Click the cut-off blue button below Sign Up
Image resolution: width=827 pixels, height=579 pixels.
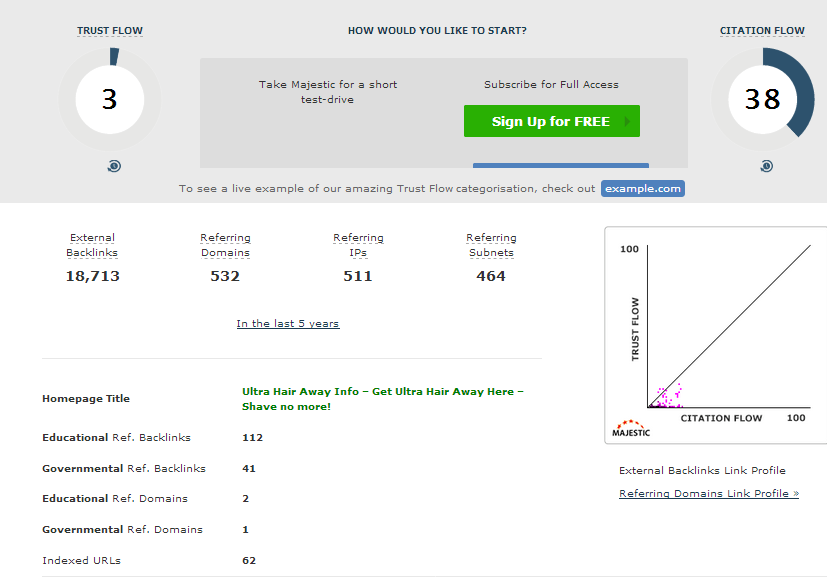[561, 166]
